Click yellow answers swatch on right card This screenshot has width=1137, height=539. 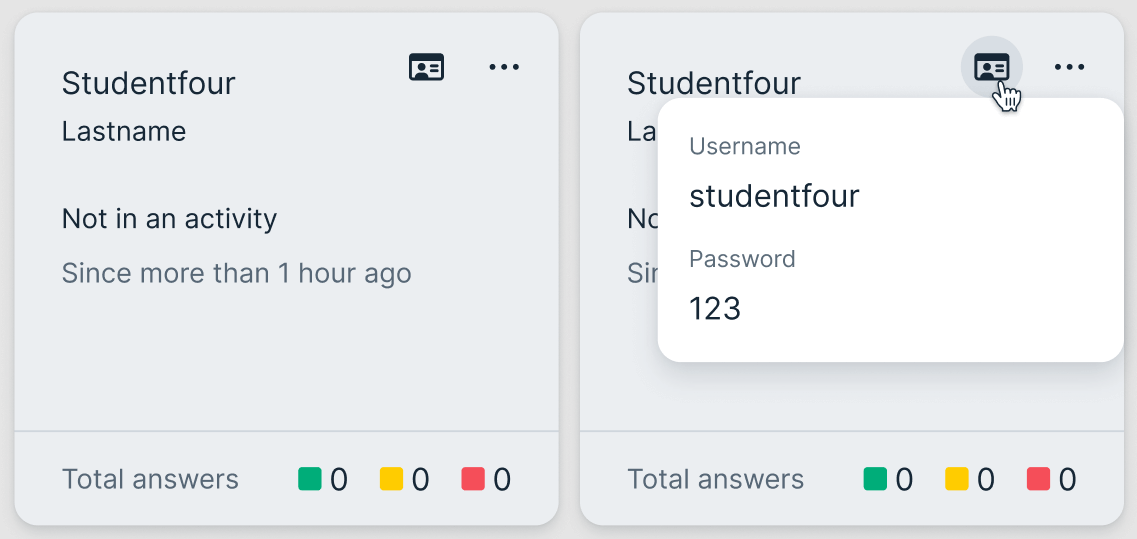[x=957, y=479]
